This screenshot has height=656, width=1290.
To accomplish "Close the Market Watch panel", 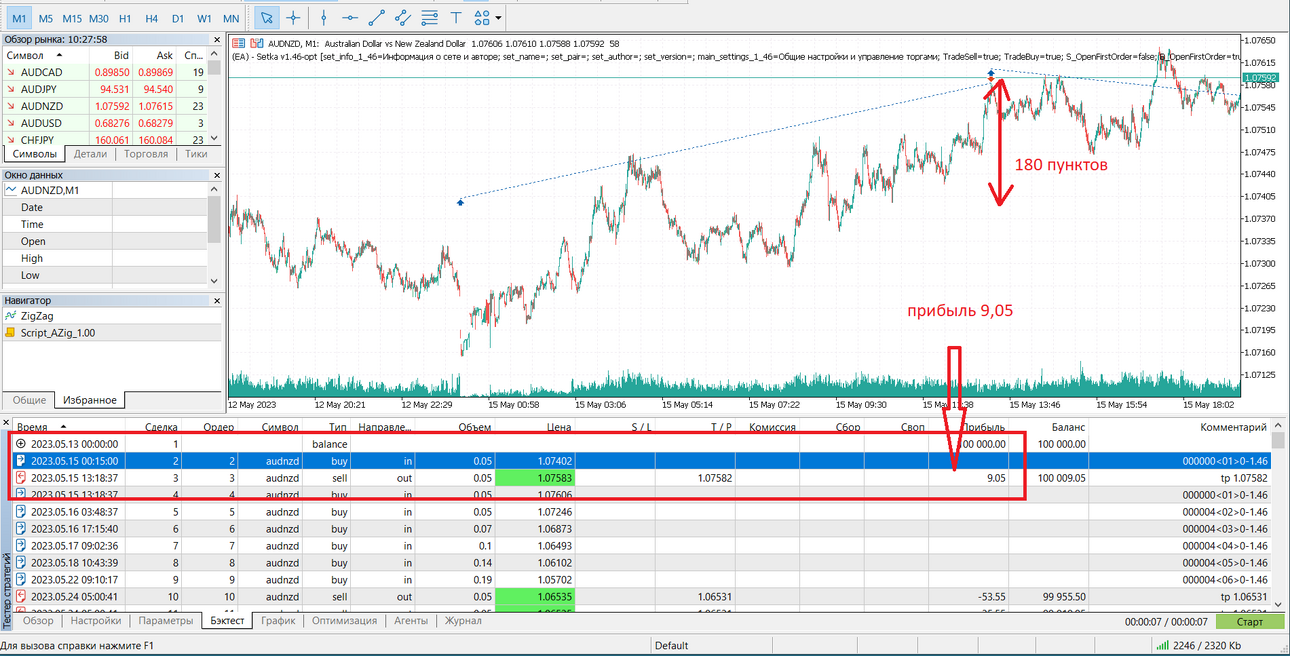I will [x=217, y=39].
